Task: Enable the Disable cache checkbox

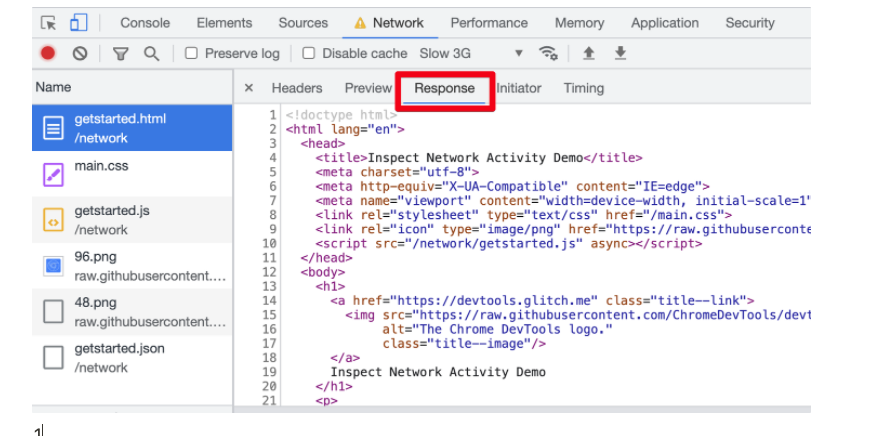Action: pos(308,53)
